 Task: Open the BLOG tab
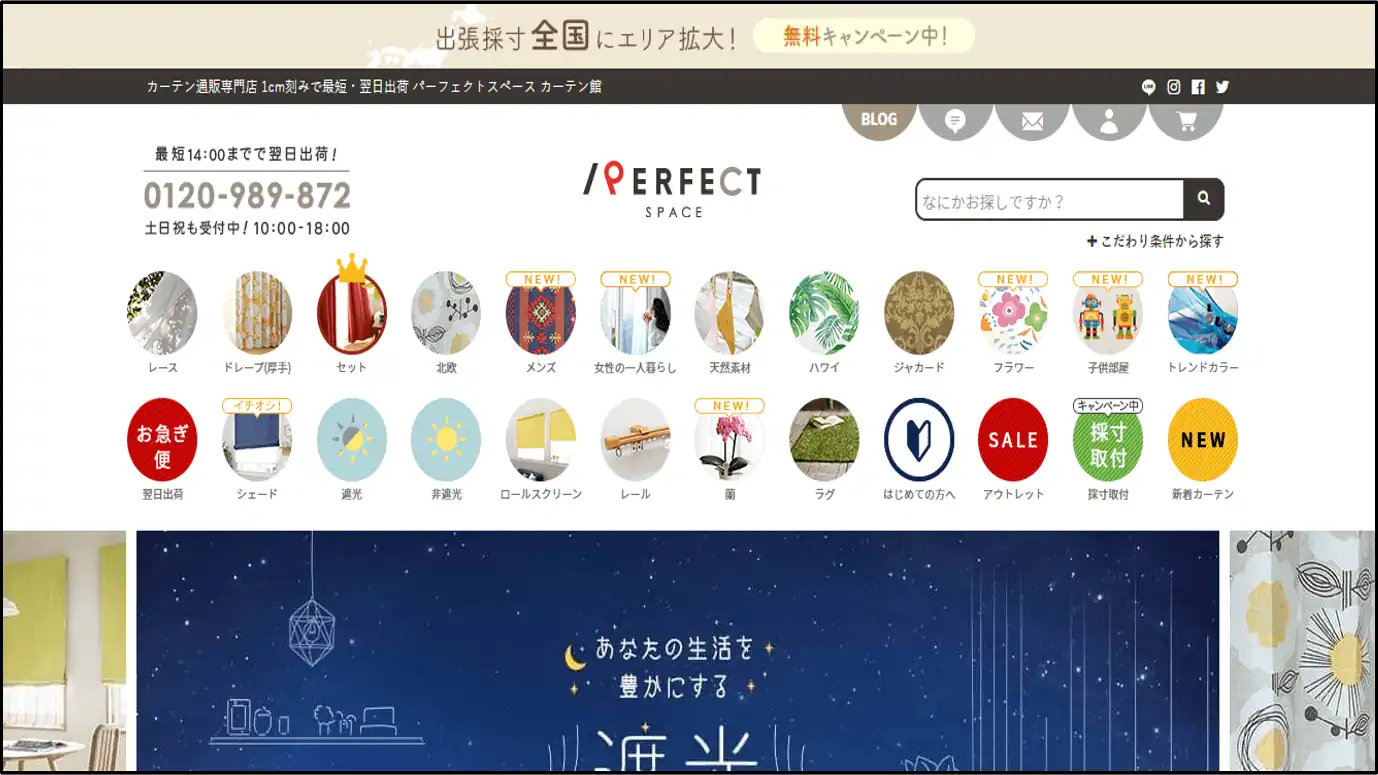tap(878, 120)
